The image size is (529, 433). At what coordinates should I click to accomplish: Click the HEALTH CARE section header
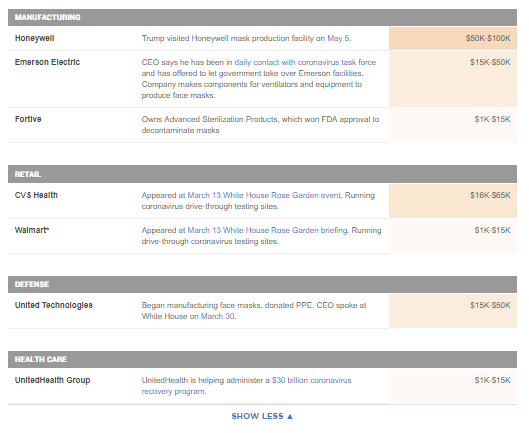tap(262, 359)
